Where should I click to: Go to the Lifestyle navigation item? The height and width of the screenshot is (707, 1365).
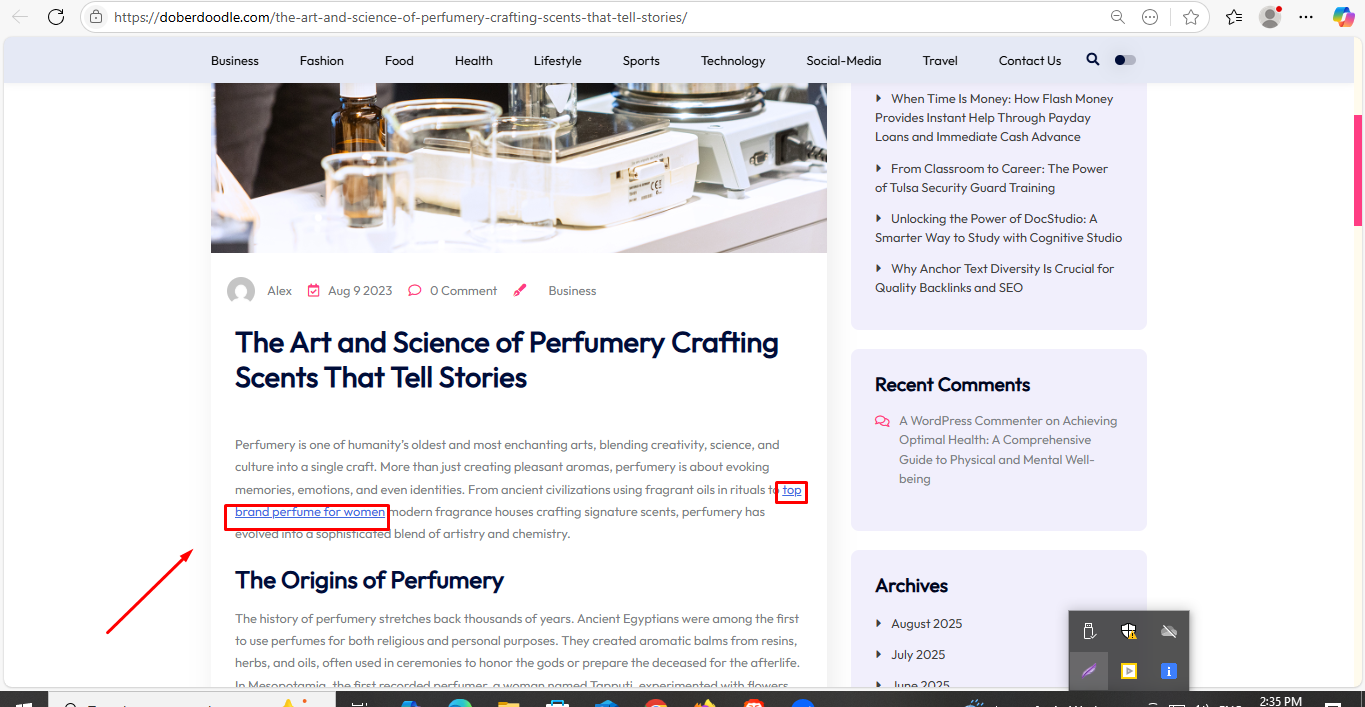(557, 61)
